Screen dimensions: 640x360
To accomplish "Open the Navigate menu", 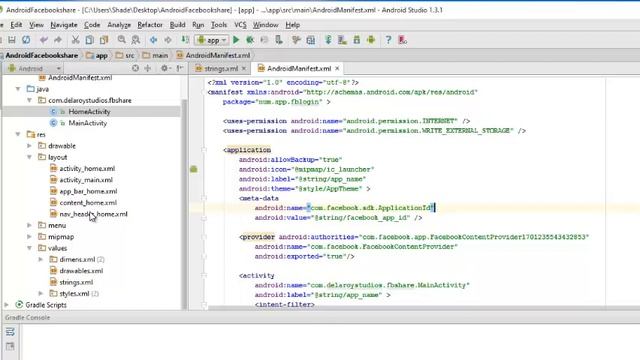I will (x=64, y=25).
